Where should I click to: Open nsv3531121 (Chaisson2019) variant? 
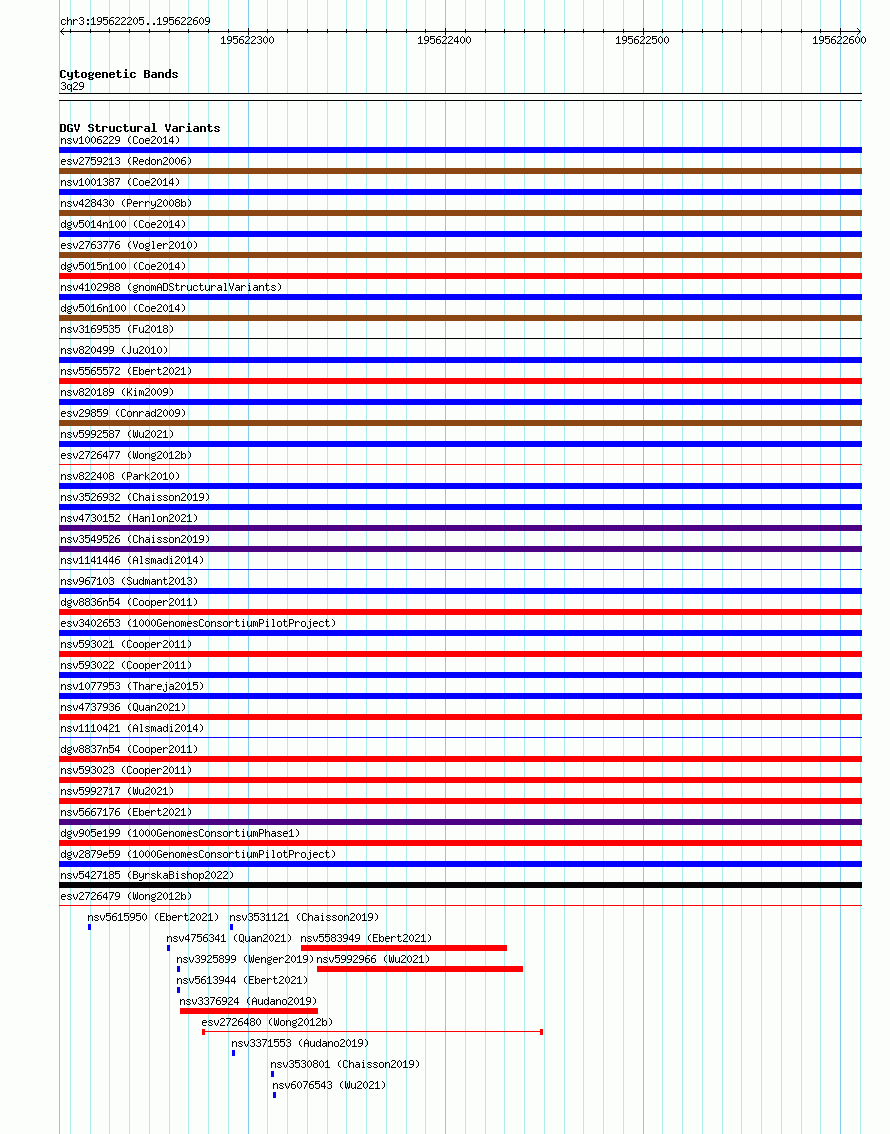click(x=304, y=916)
